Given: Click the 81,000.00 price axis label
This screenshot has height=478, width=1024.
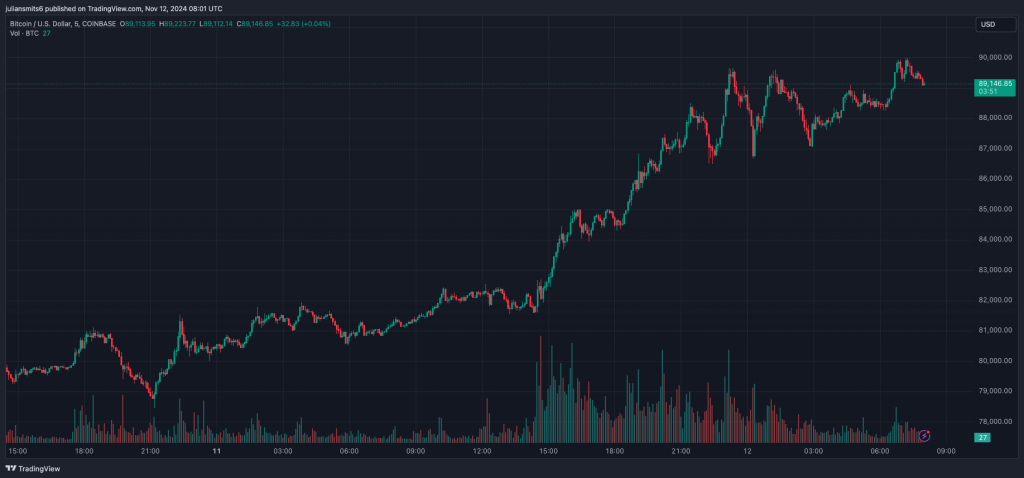Looking at the screenshot, I should point(995,330).
